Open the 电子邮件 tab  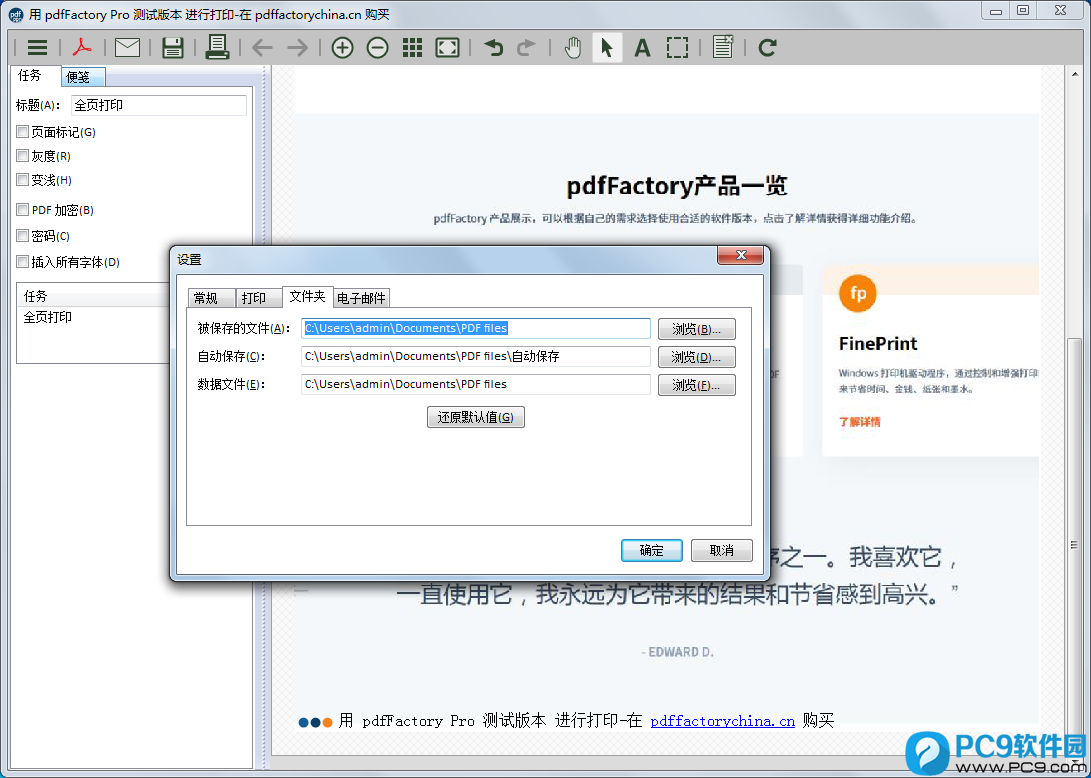361,298
